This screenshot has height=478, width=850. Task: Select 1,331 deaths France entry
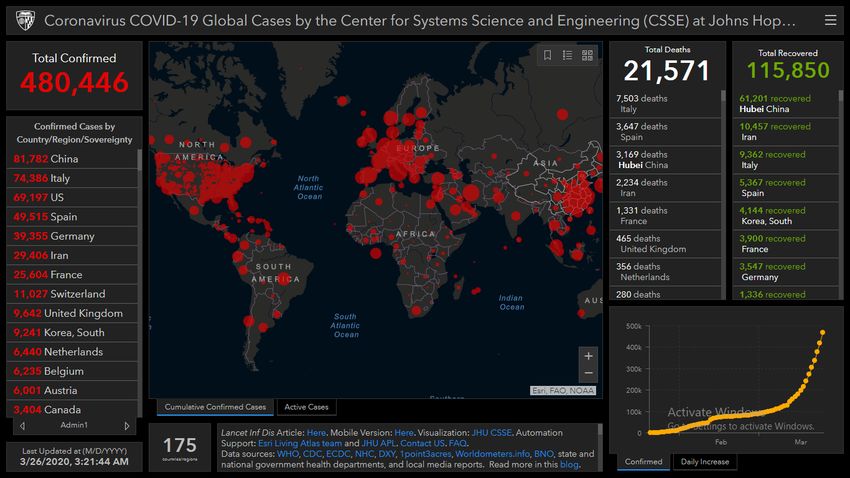click(666, 216)
